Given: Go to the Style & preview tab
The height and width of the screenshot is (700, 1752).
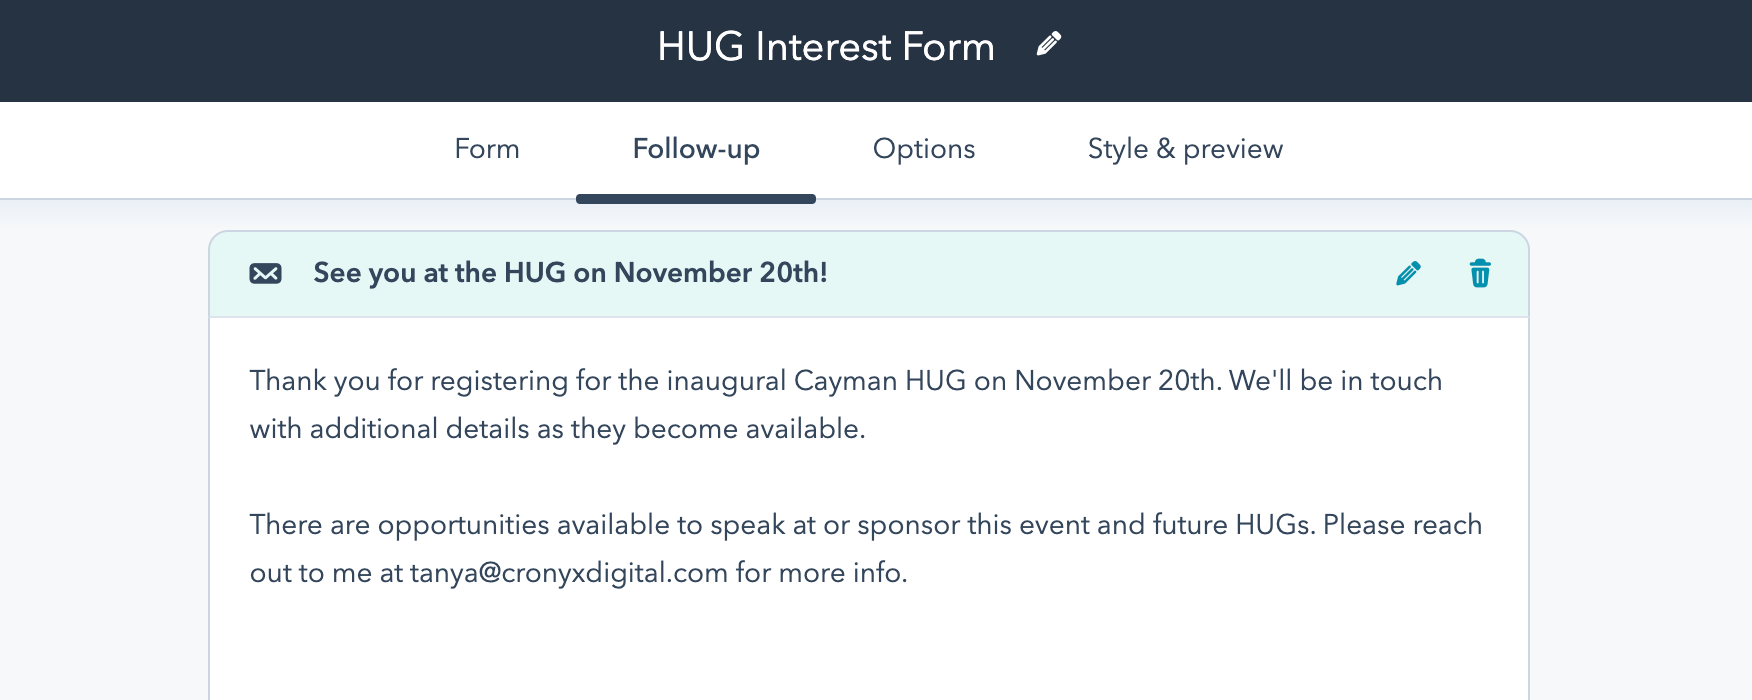Looking at the screenshot, I should coord(1185,149).
